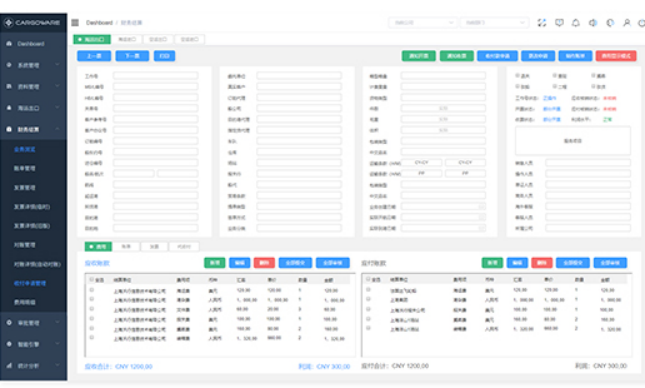Toggle fullscreen mode from the top bar
The image size is (645, 388).
click(x=542, y=23)
